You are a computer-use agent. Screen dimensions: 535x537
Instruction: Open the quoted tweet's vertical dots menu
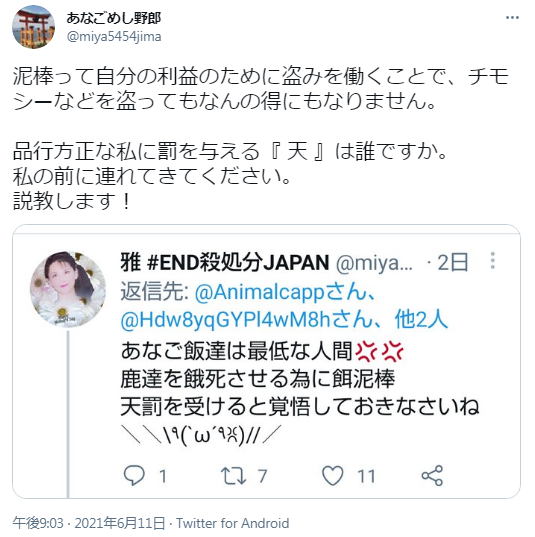coord(493,261)
